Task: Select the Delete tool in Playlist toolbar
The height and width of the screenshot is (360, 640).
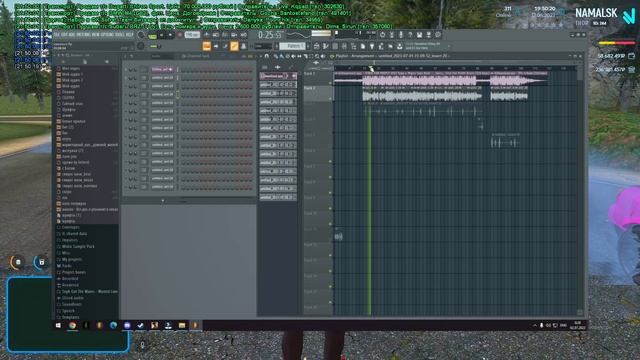Action: tap(287, 56)
